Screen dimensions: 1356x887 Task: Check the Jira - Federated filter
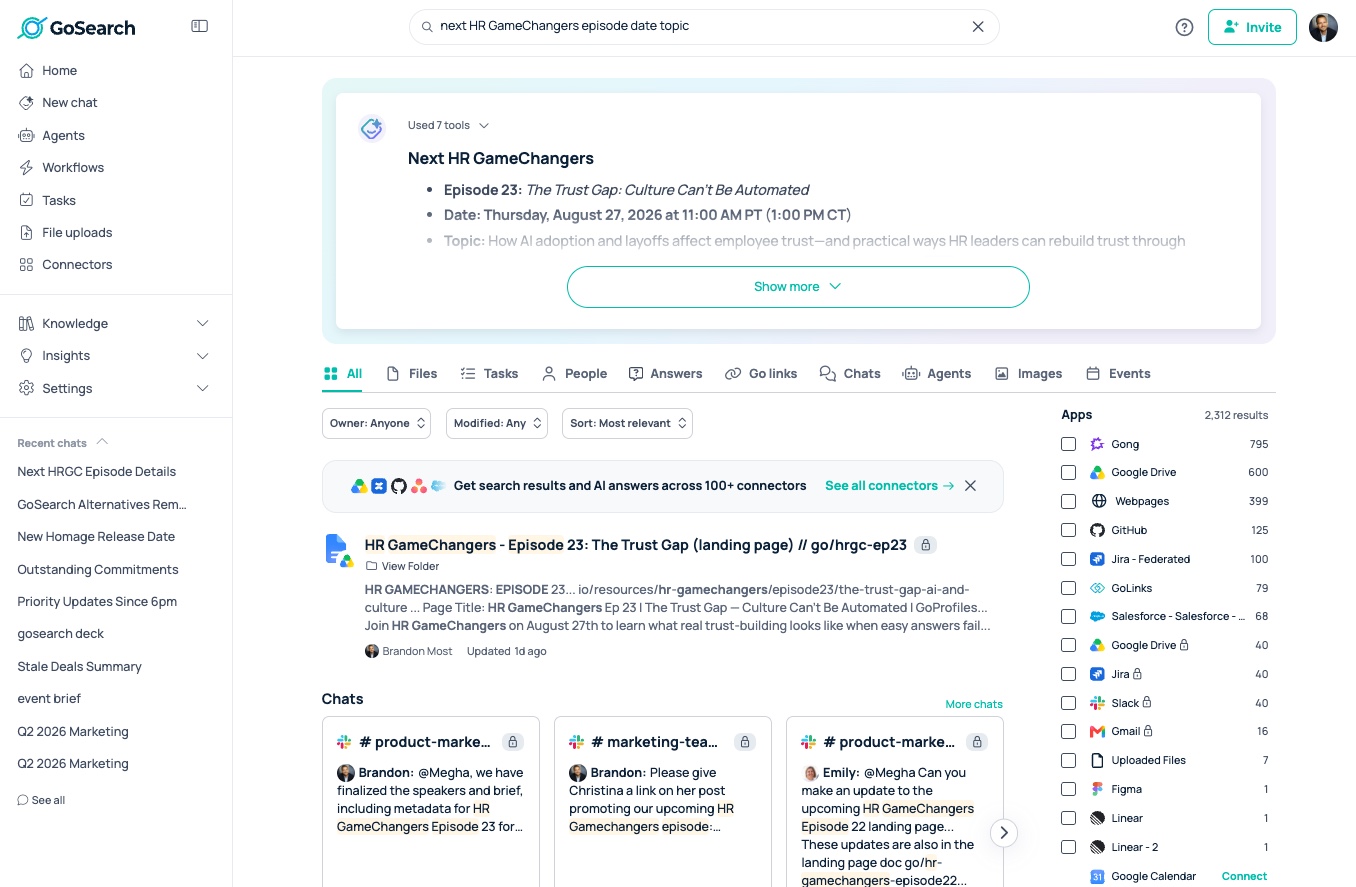1069,559
